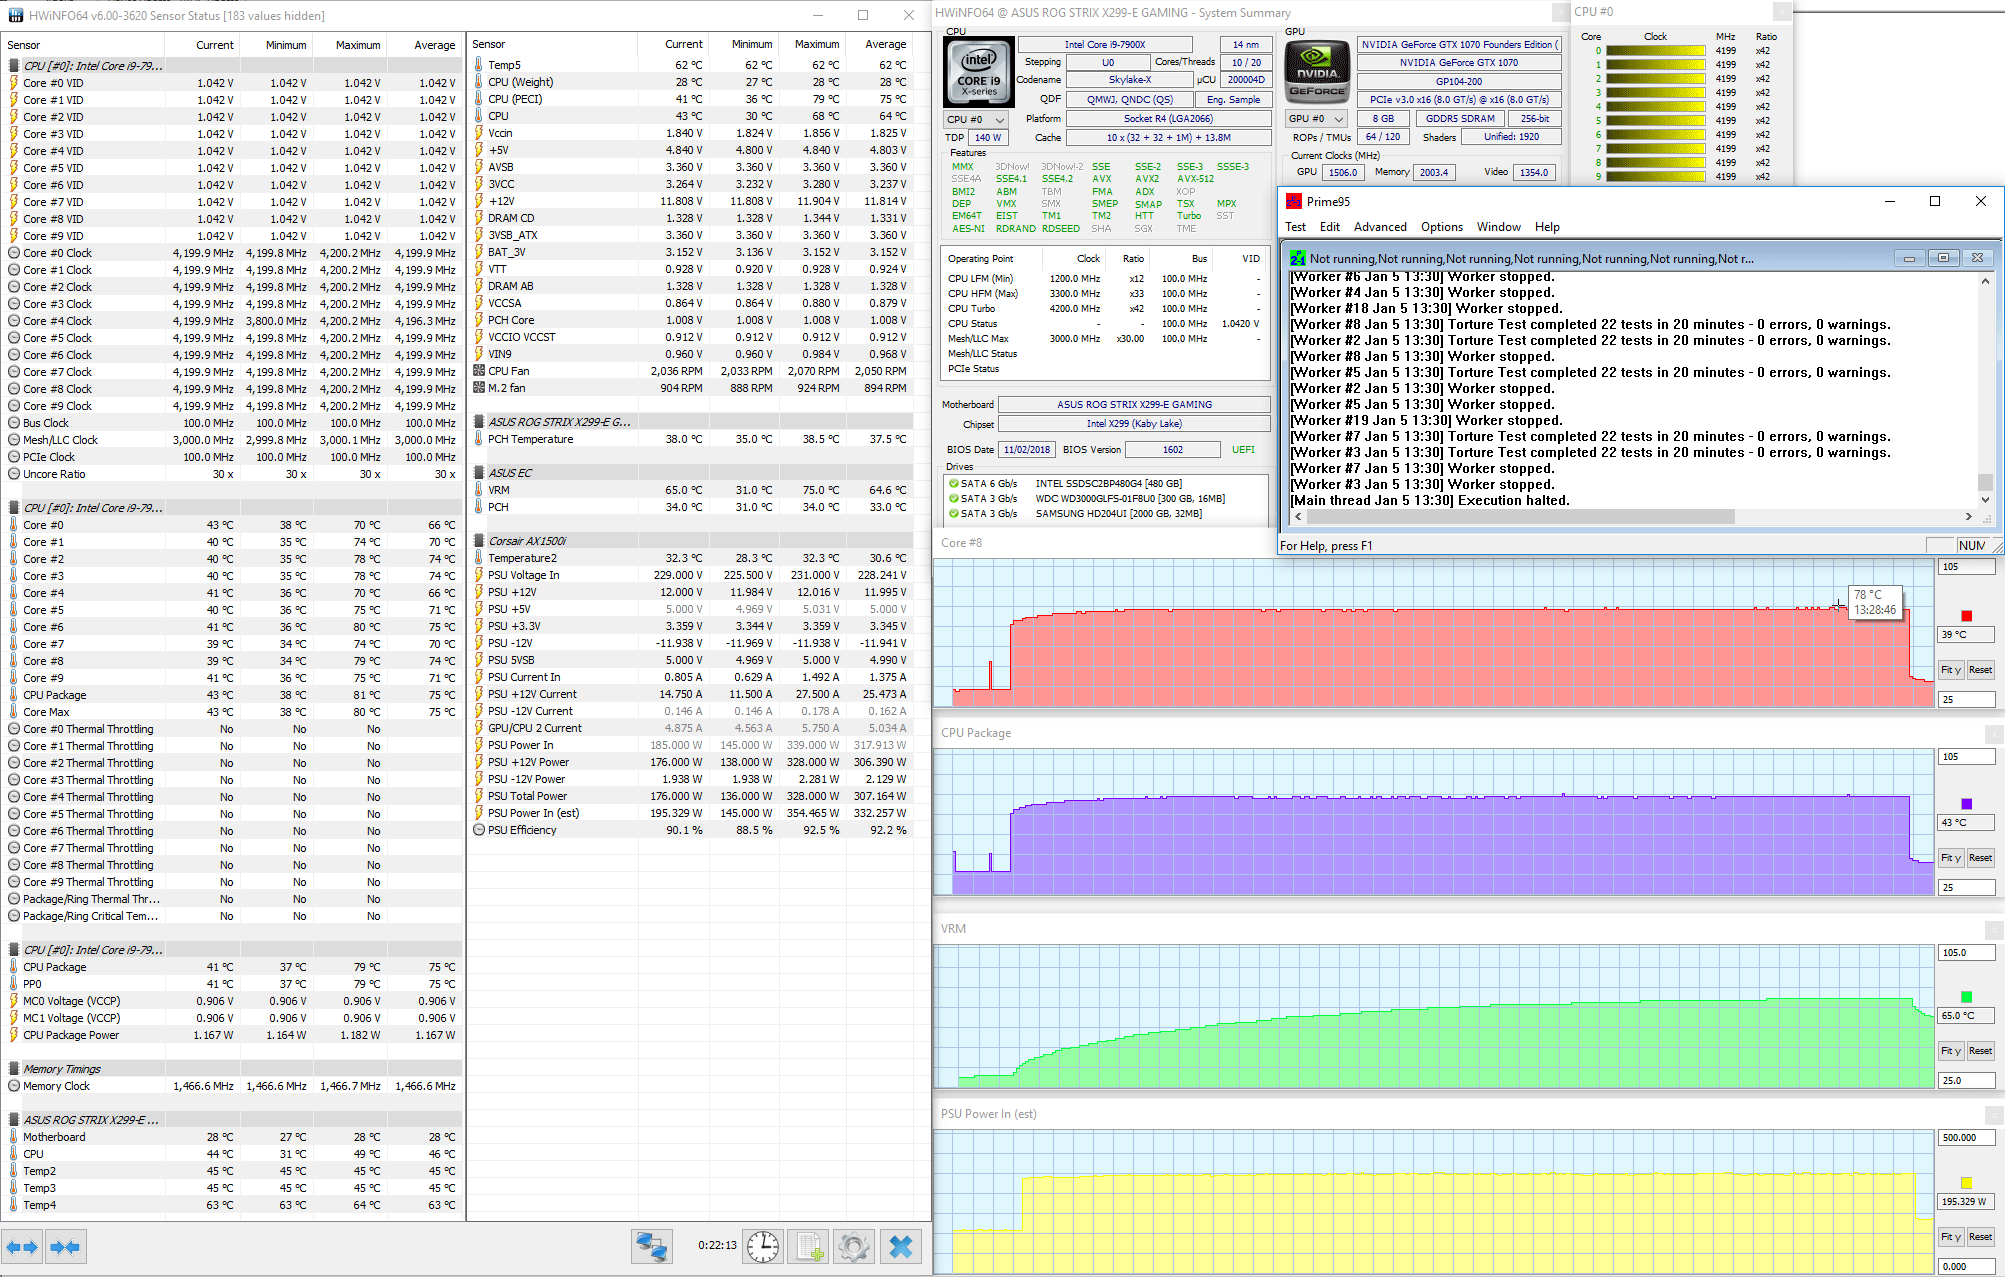Click VRM graph minimum field 25.0
This screenshot has height=1277, width=2005.
coord(1966,1081)
